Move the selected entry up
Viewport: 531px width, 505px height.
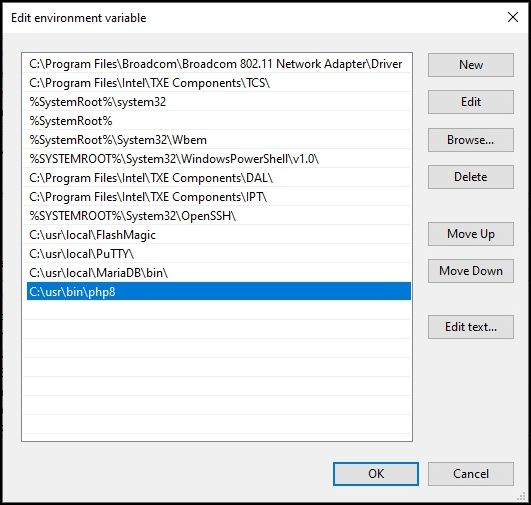[471, 234]
